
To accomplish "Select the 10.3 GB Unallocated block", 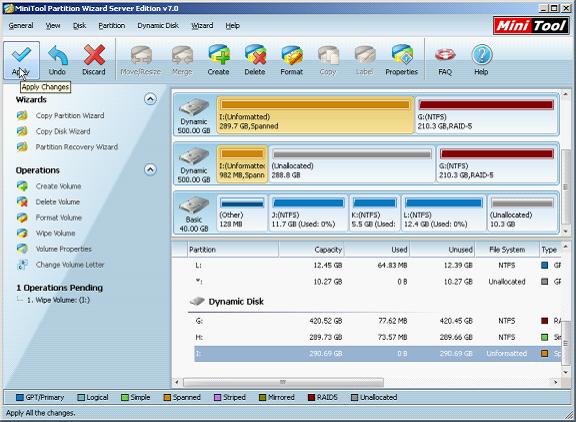I will tap(522, 213).
